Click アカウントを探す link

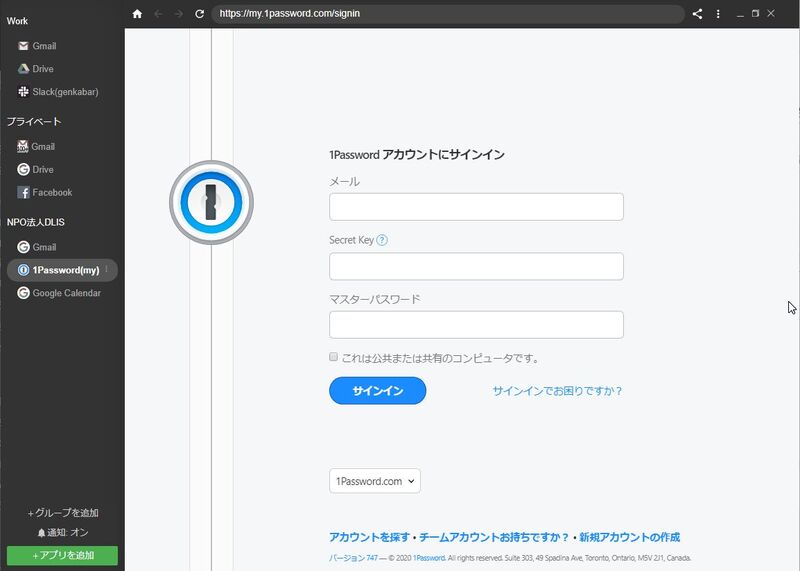click(369, 537)
